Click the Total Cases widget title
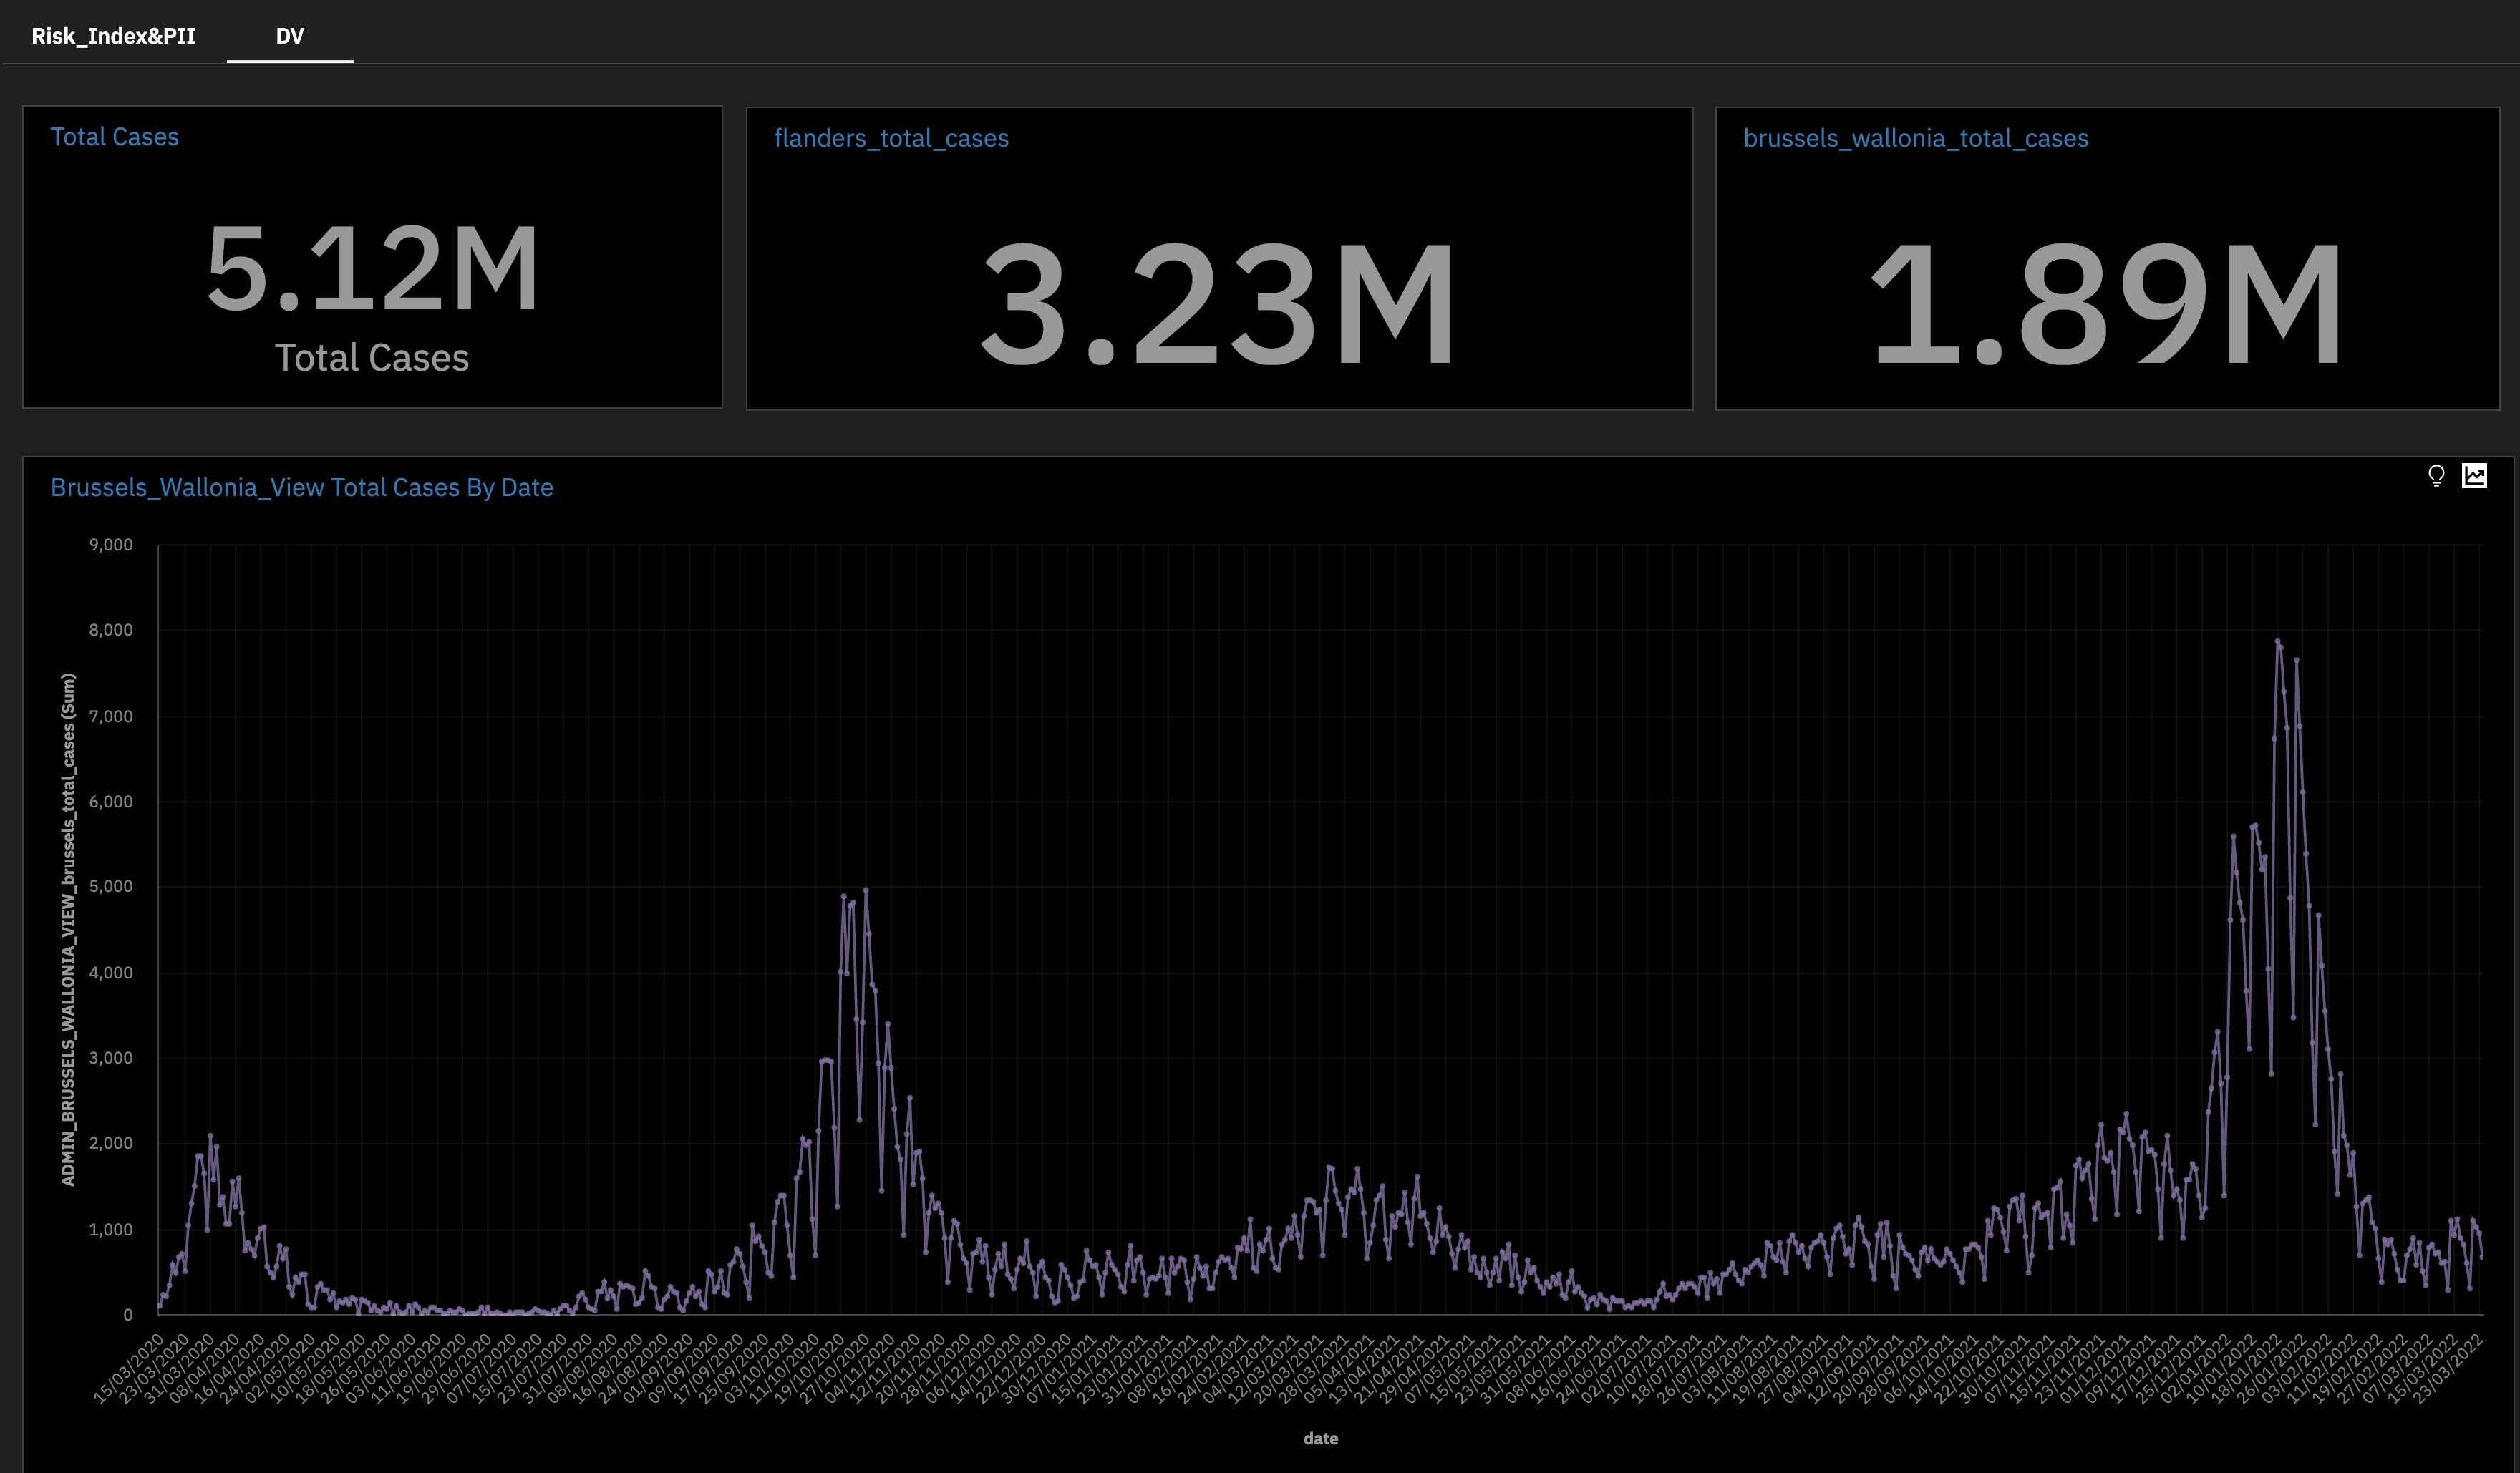Viewport: 2520px width, 1473px height. coord(114,137)
